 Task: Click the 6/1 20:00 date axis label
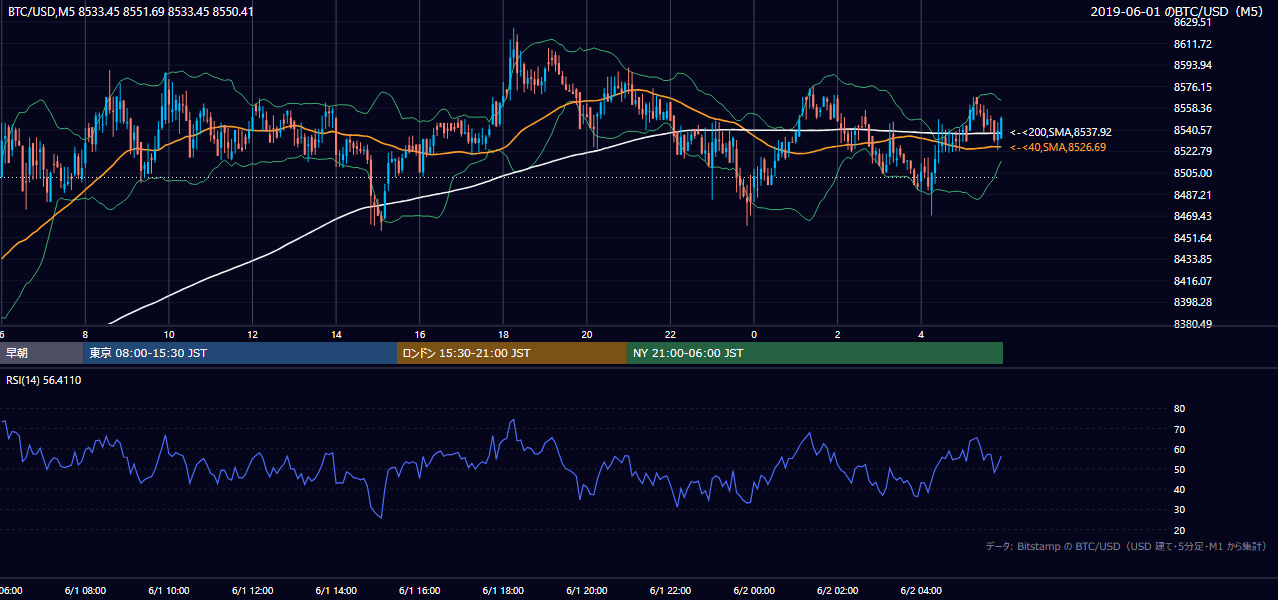coord(586,591)
